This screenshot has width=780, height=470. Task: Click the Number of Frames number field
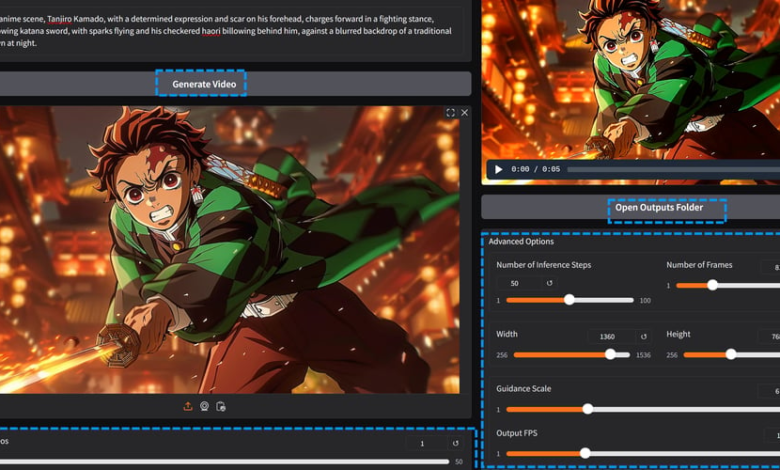coord(770,267)
